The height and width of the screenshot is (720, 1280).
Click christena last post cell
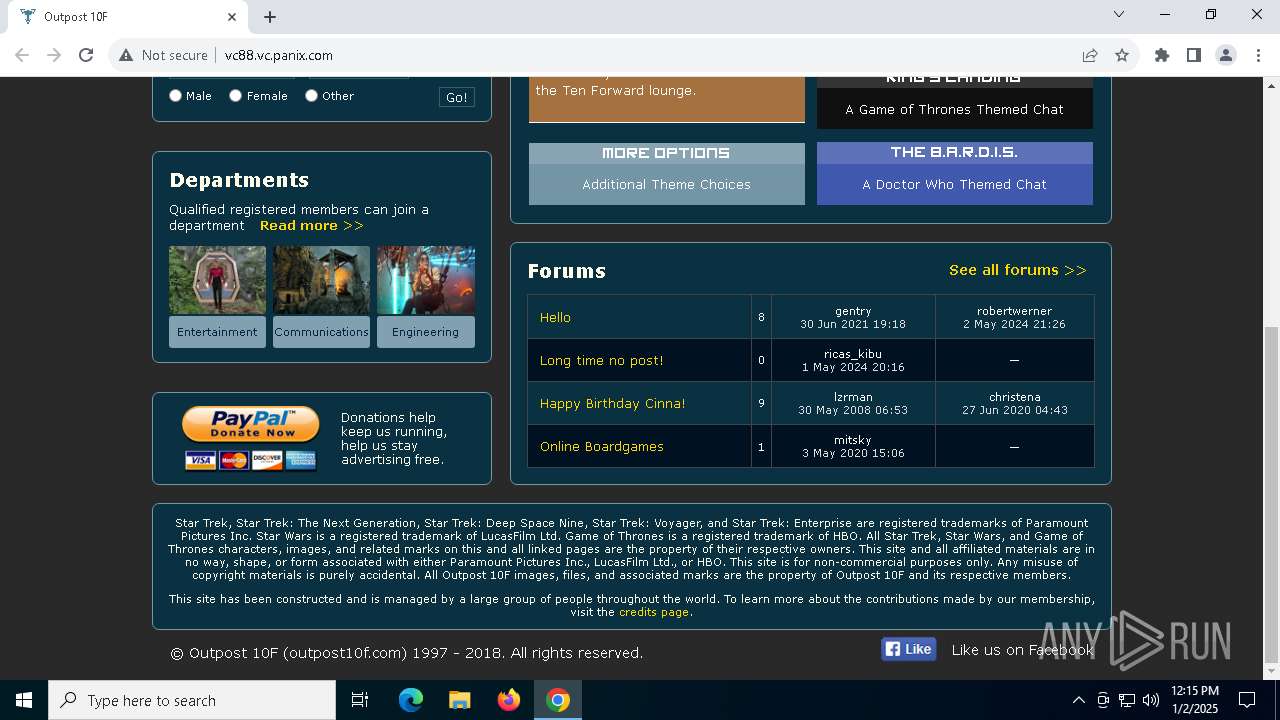point(1014,403)
